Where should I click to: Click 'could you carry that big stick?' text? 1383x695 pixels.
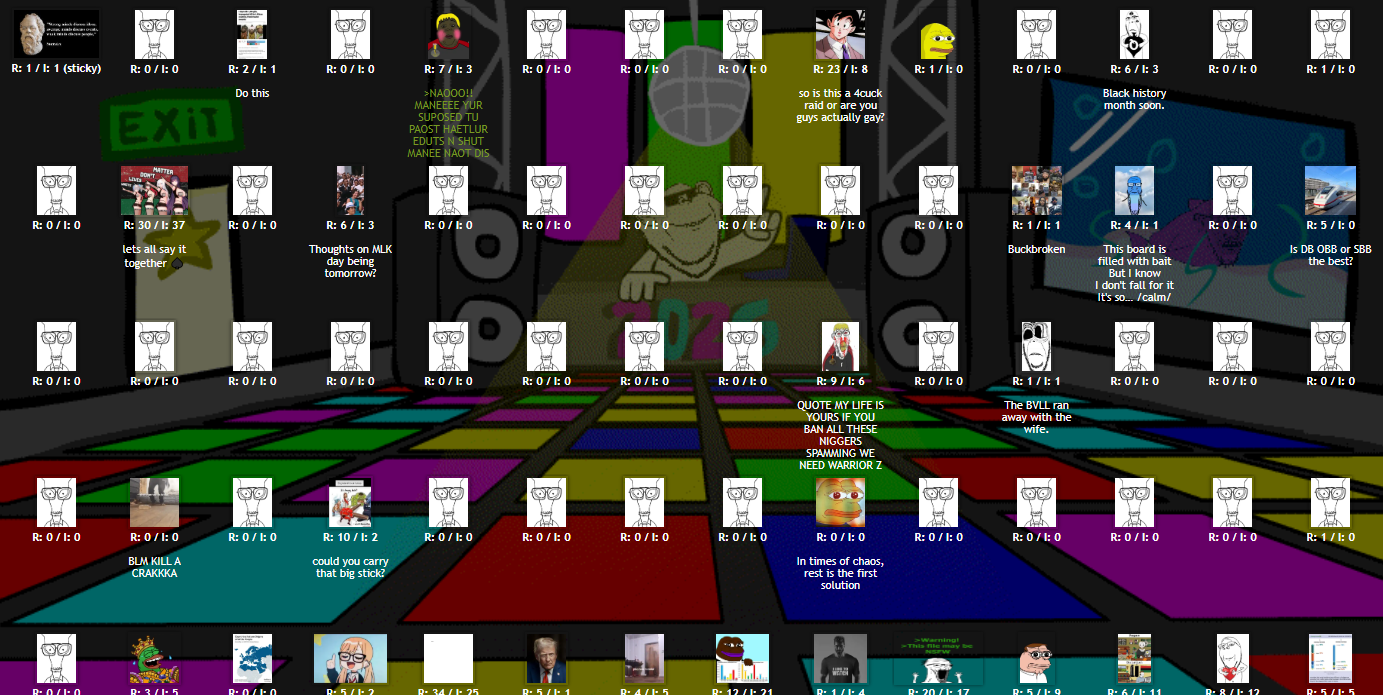pos(350,567)
